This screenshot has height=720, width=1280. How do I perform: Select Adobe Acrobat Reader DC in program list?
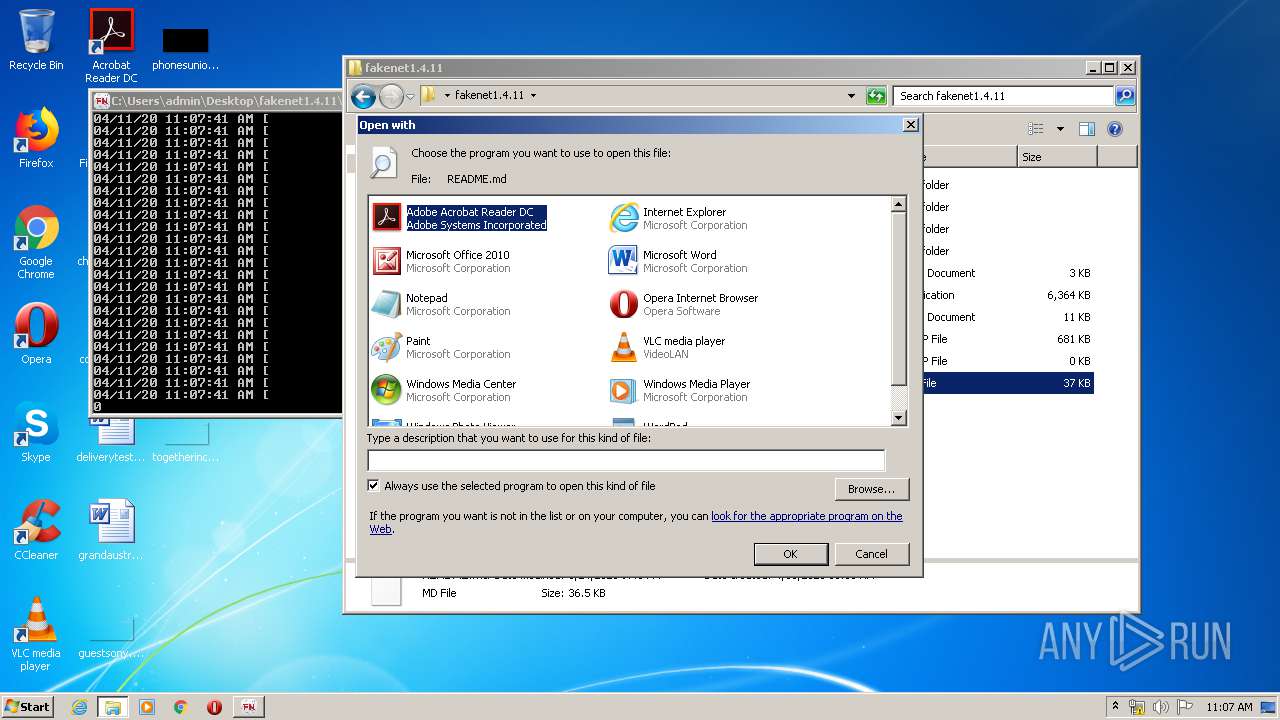tap(460, 218)
